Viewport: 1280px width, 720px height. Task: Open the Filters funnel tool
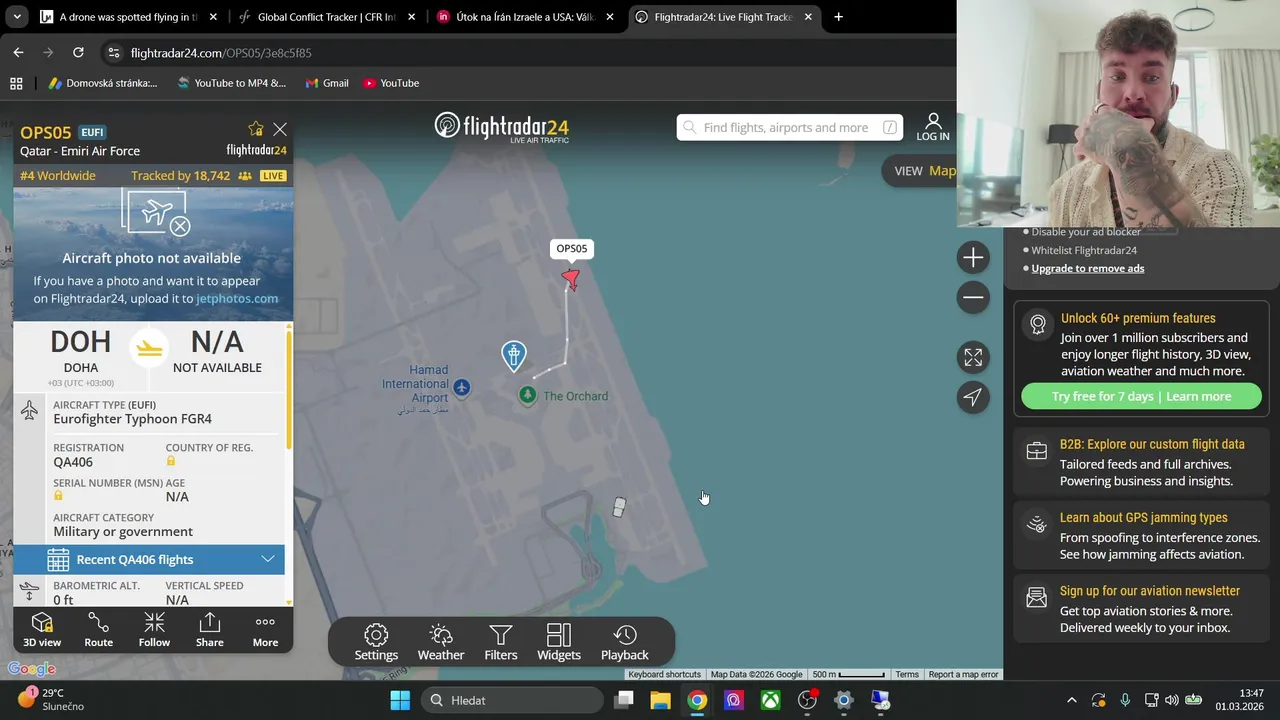coord(501,642)
